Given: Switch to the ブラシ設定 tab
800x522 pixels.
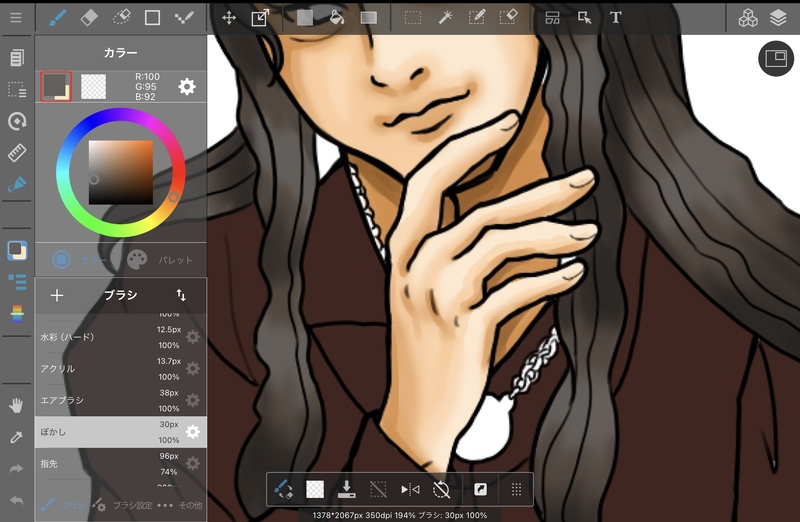Looking at the screenshot, I should pos(122,505).
